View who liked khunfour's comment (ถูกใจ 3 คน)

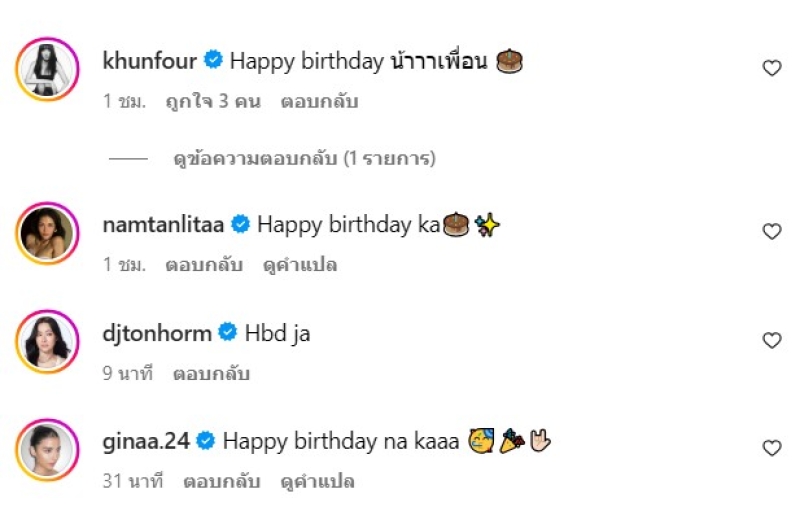click(213, 102)
